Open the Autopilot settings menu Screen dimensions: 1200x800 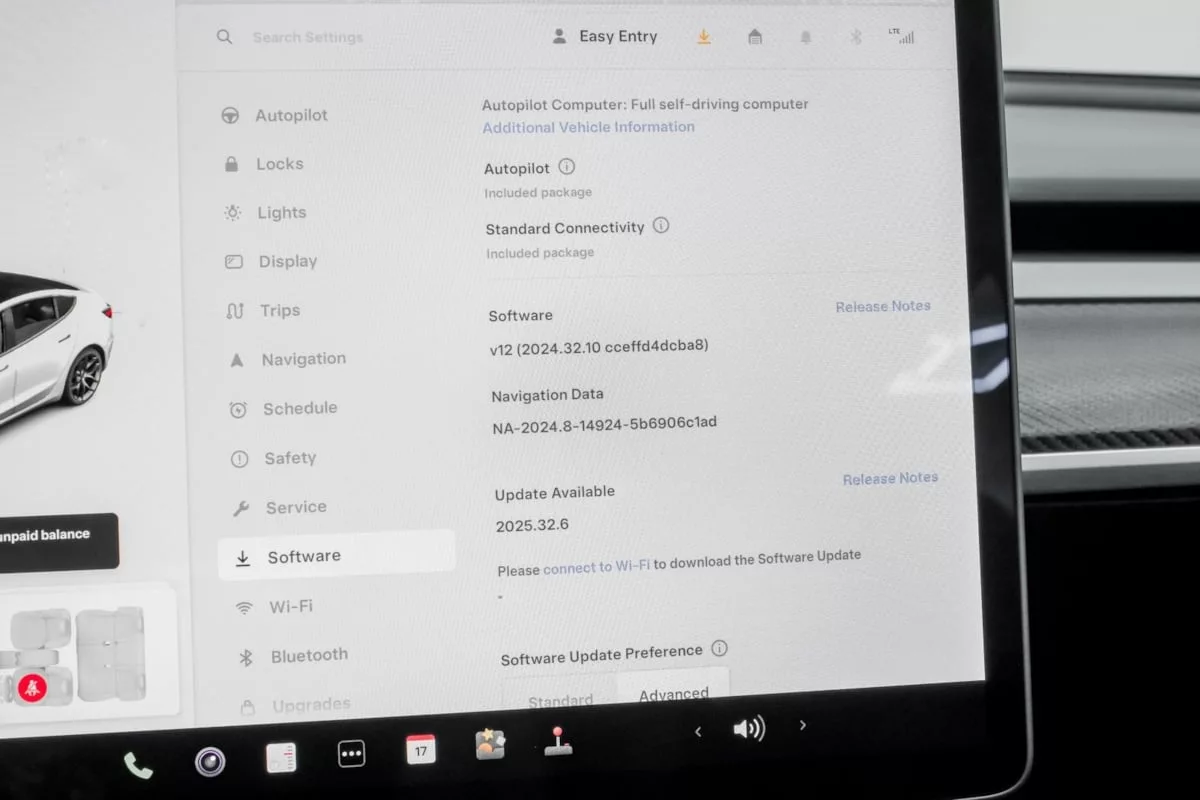pos(290,115)
